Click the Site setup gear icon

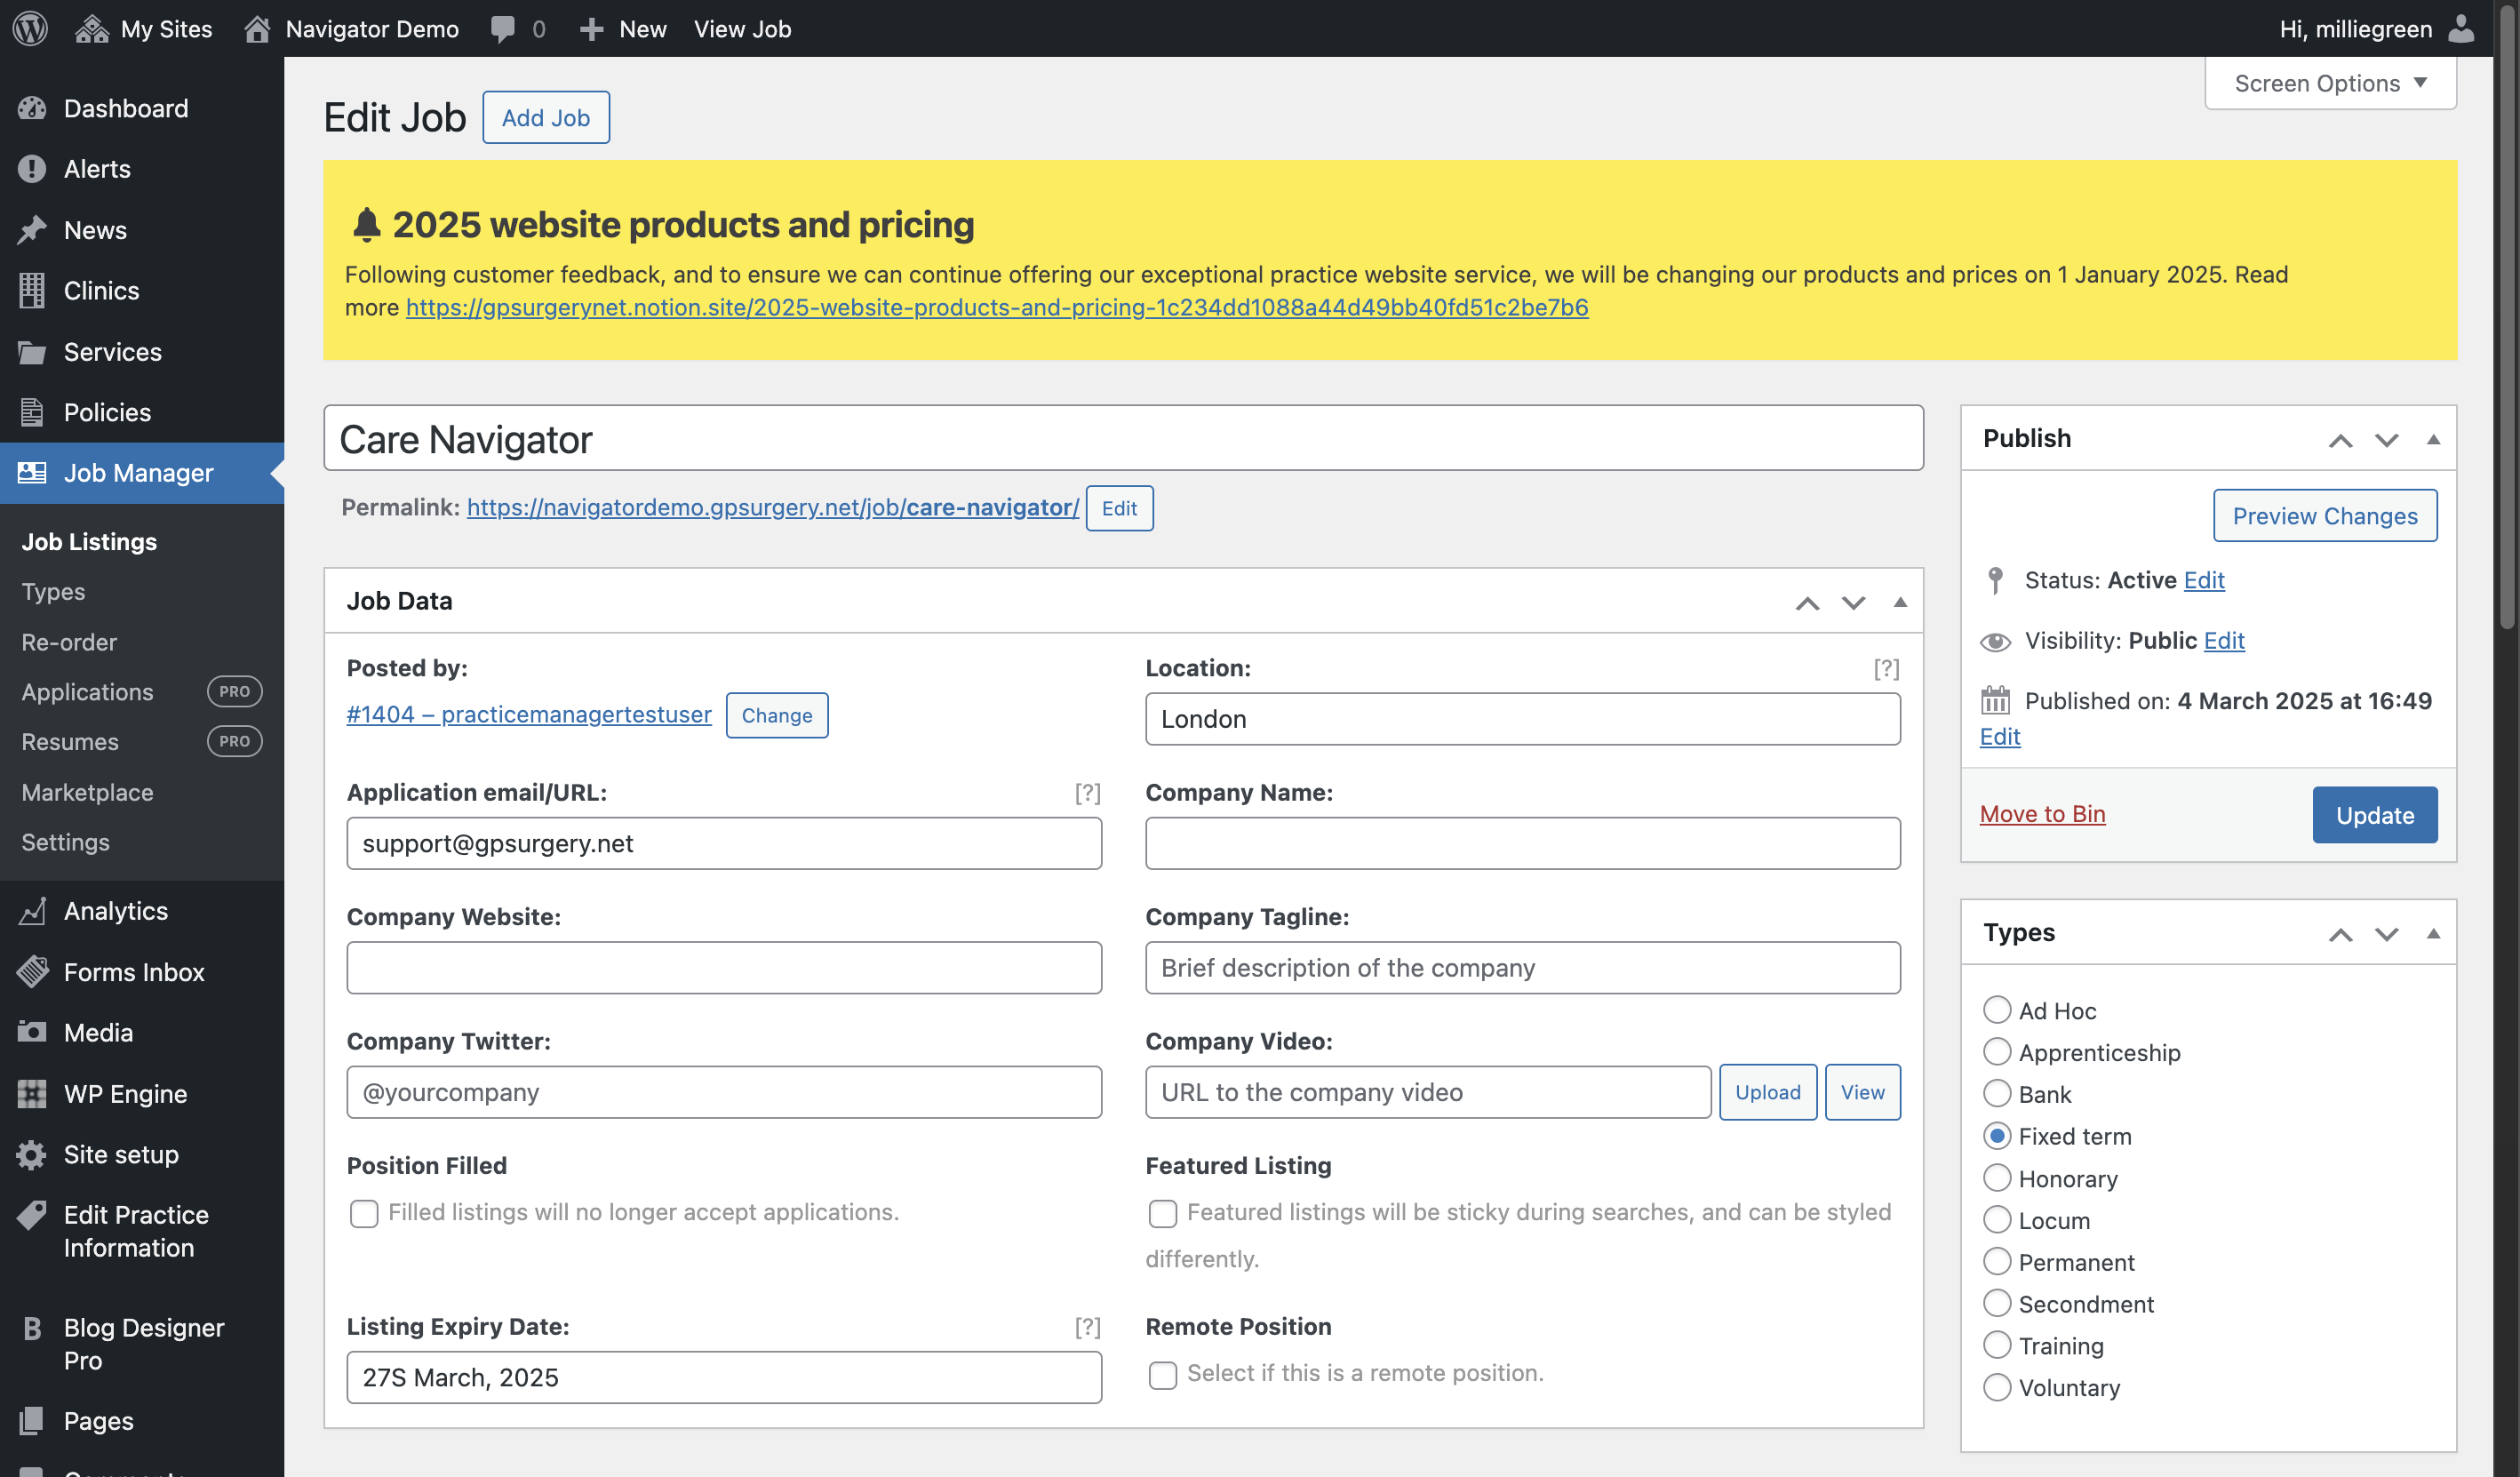point(32,1154)
